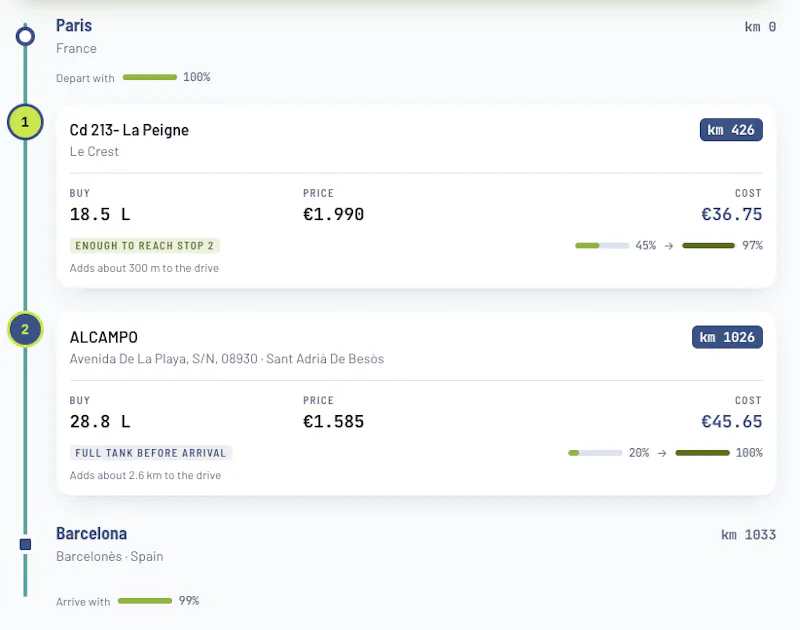This screenshot has height=630, width=800.
Task: Click the 97% fuel level bar
Action: pos(708,245)
